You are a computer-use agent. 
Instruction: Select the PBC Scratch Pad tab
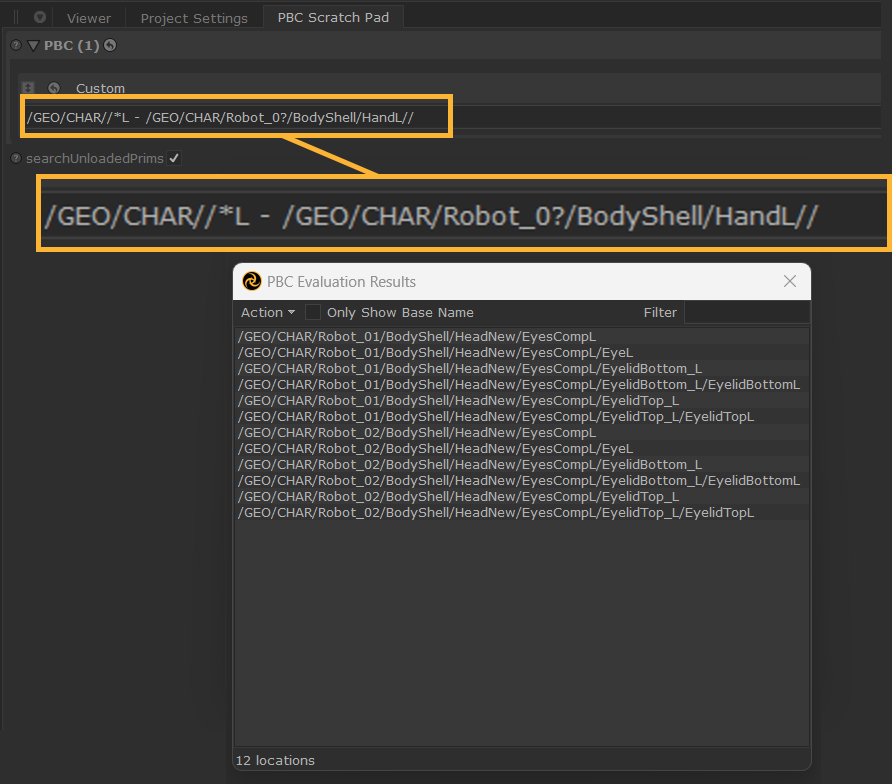click(x=333, y=17)
